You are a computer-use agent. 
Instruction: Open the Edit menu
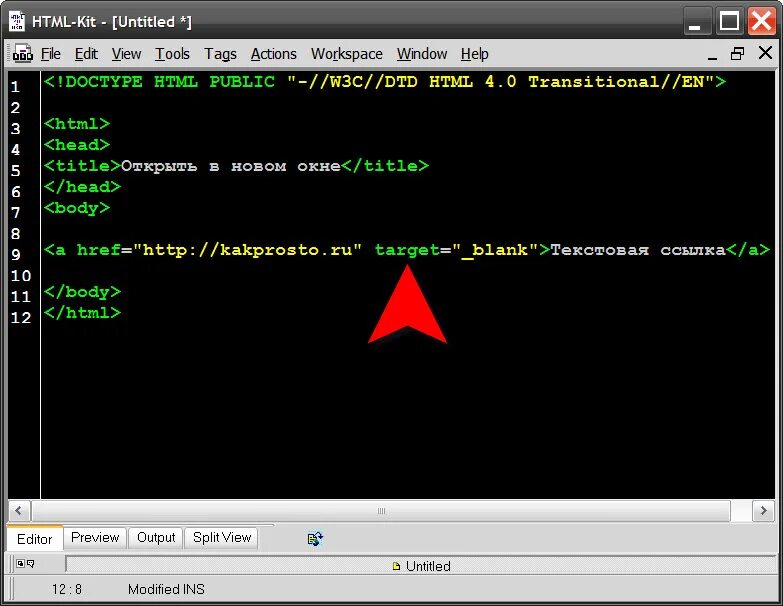(86, 53)
